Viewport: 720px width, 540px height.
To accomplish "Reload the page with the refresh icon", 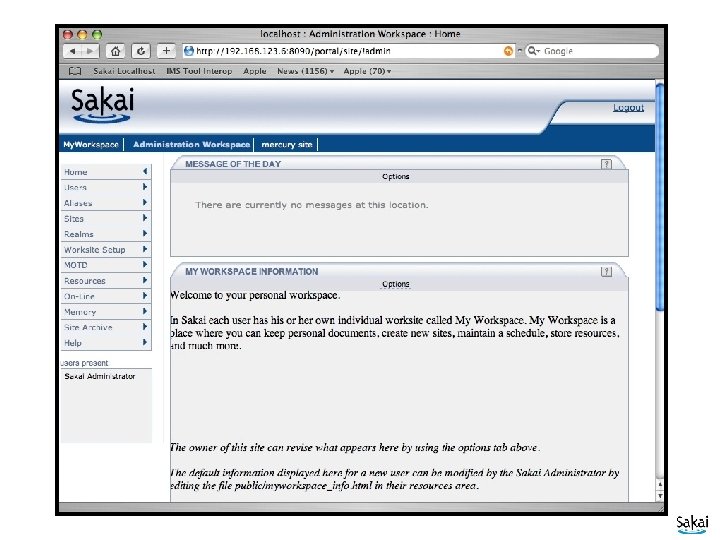I will point(141,51).
